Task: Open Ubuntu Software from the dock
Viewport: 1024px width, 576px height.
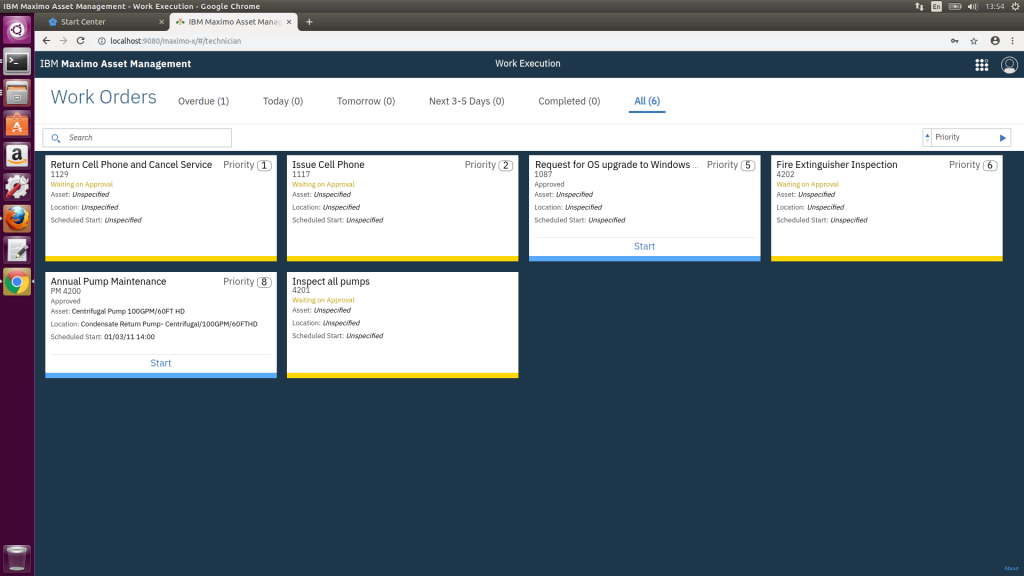Action: click(x=17, y=125)
